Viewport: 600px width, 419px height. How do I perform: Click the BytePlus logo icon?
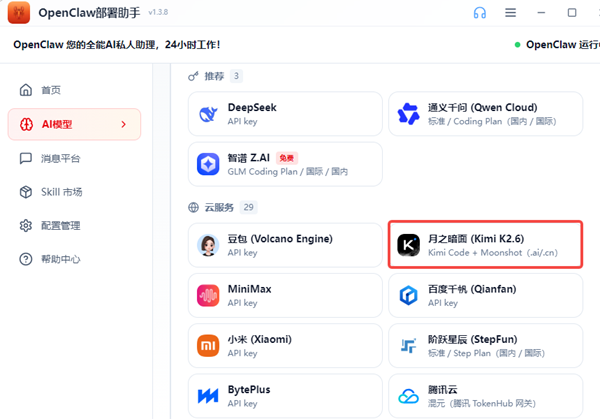(208, 396)
